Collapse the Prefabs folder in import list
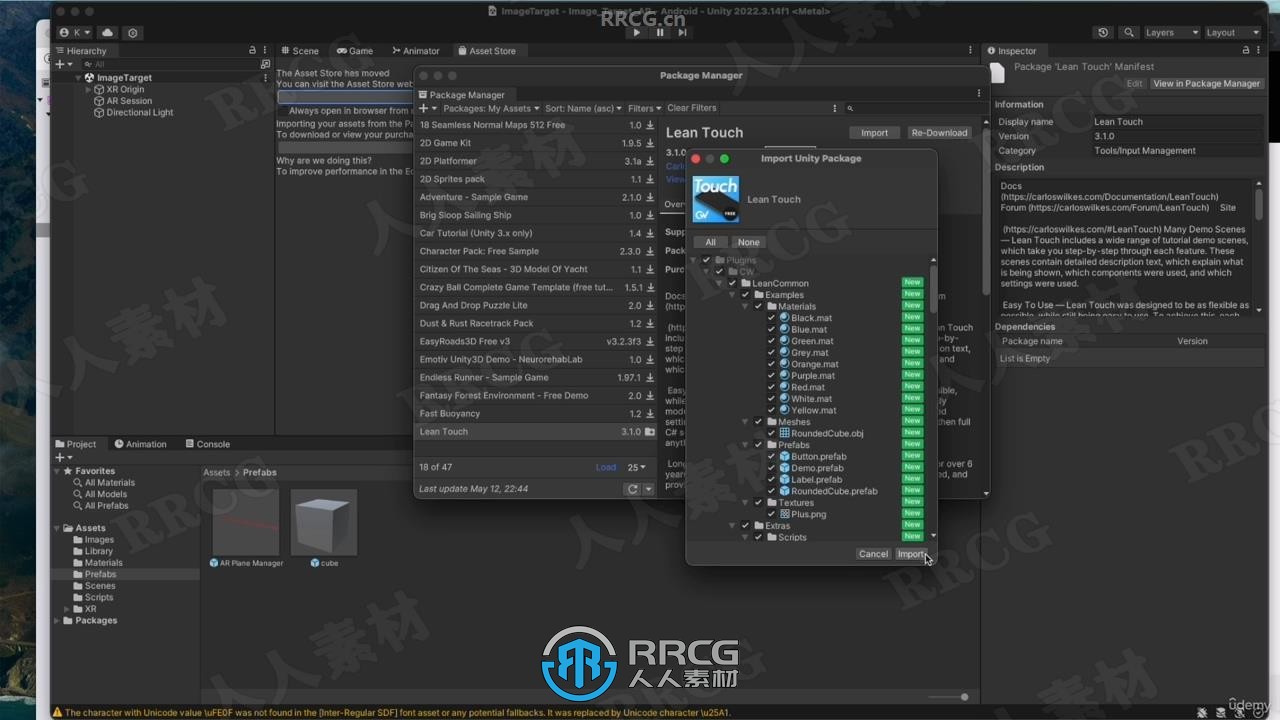Viewport: 1280px width, 720px height. [745, 445]
